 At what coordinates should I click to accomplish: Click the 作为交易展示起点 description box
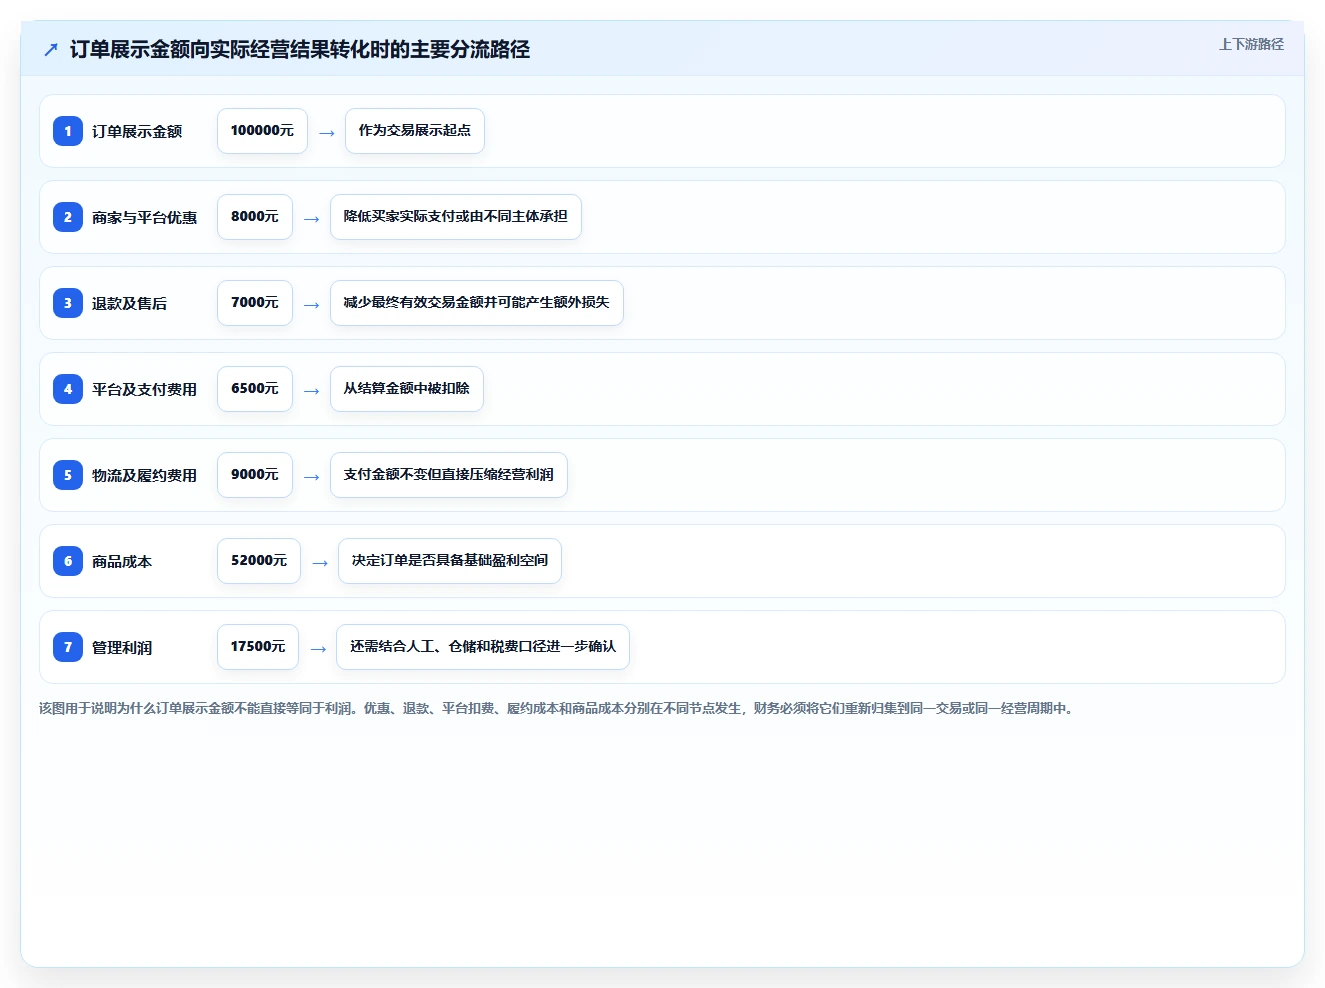[x=415, y=131]
